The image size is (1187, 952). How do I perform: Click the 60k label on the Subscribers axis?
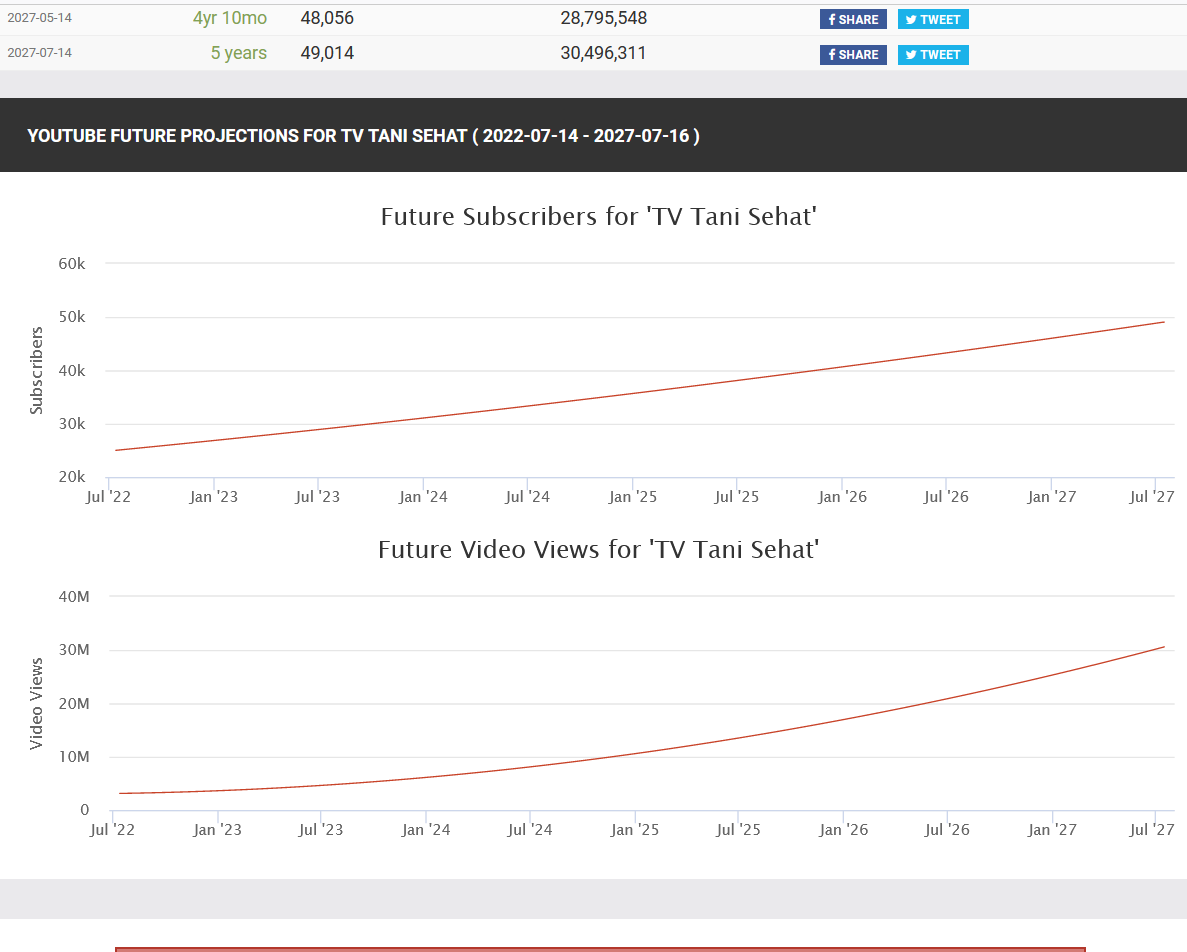[x=73, y=263]
